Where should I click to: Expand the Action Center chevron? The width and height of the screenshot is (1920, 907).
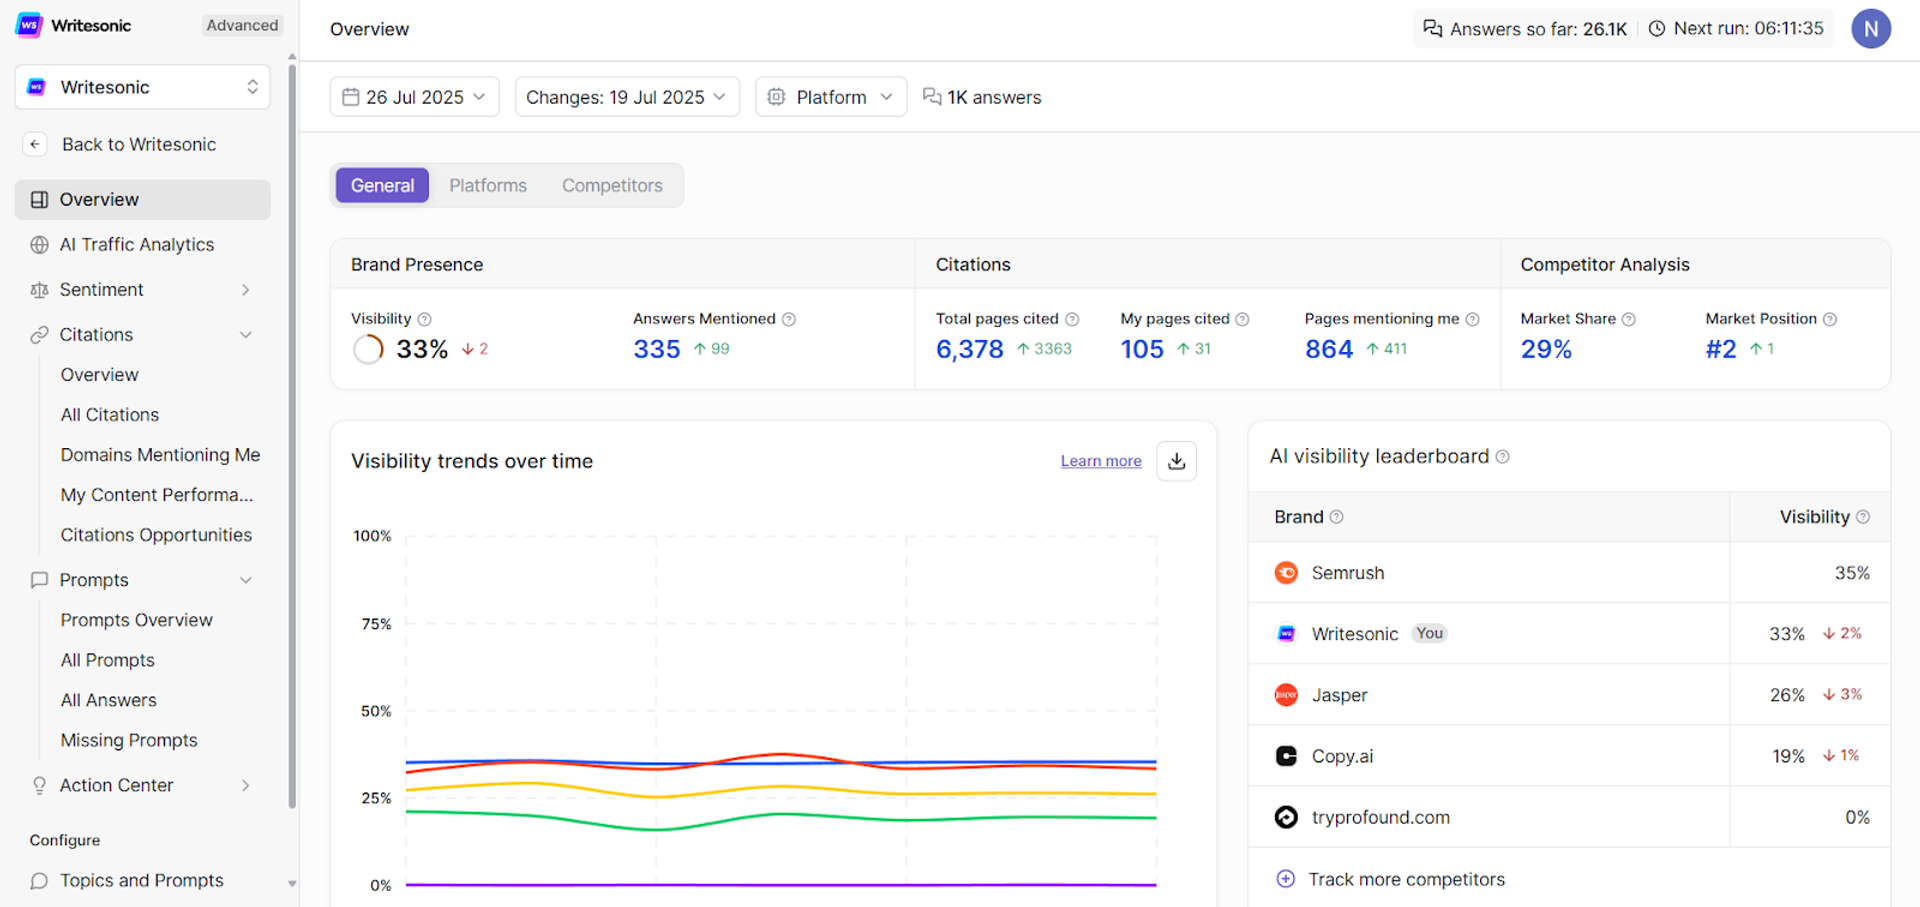coord(245,786)
